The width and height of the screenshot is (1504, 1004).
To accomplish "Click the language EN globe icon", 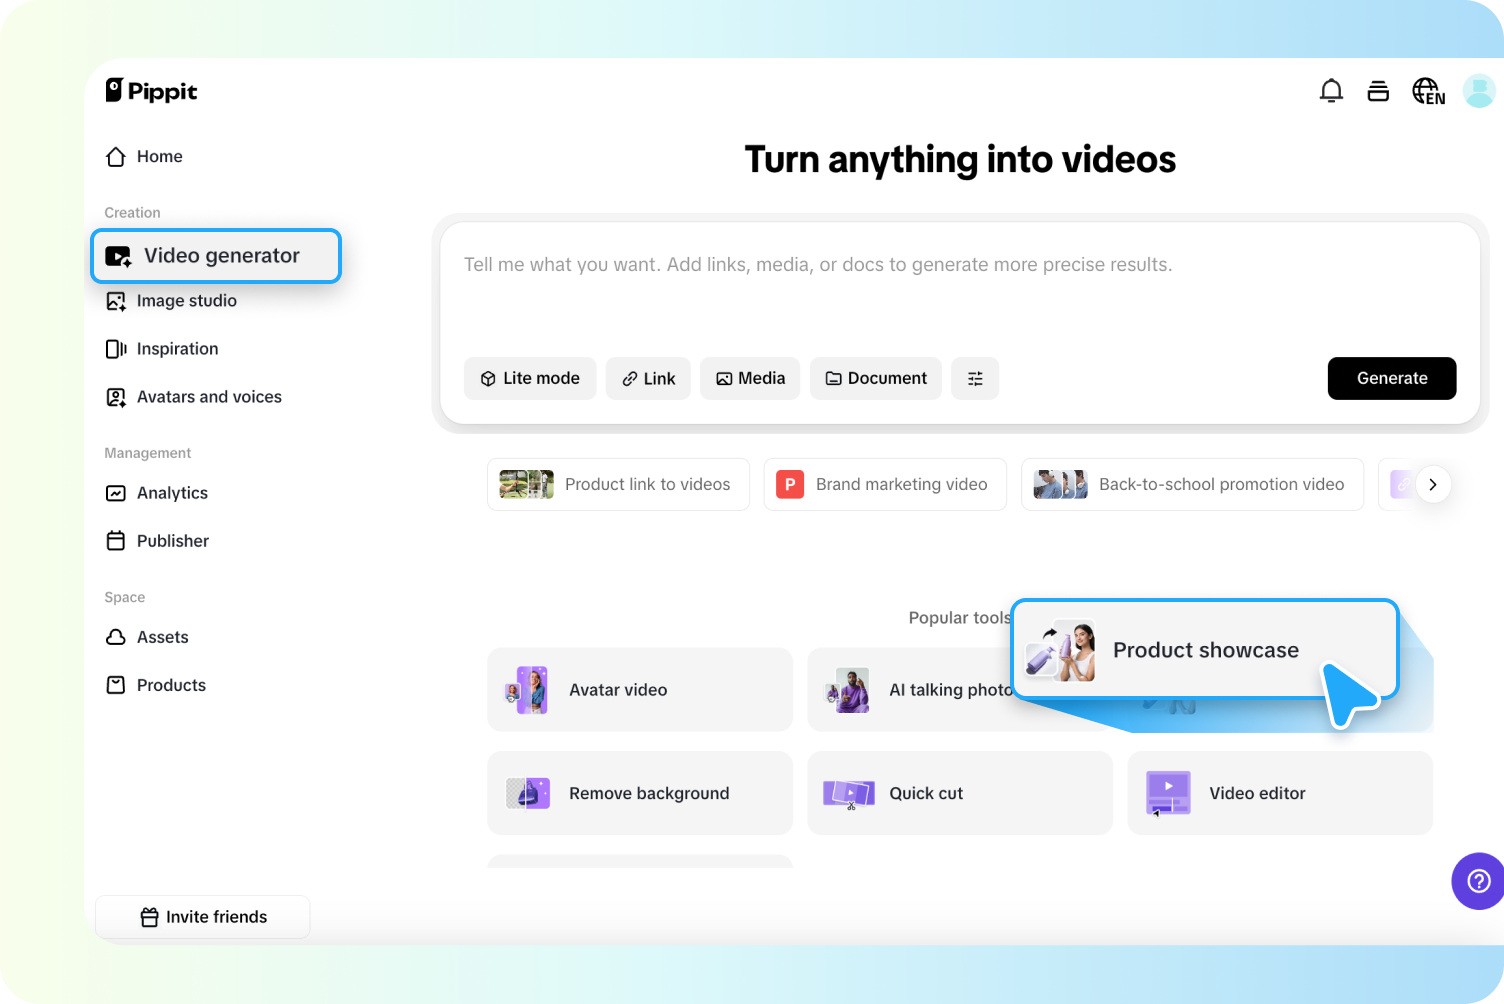I will (1428, 90).
